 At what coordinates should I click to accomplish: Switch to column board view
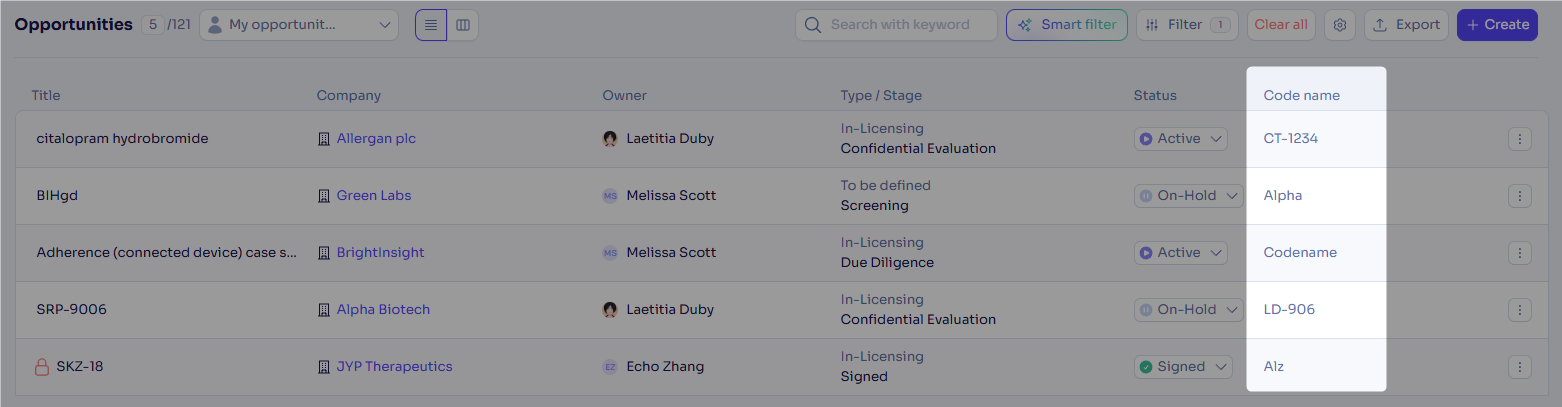[463, 25]
